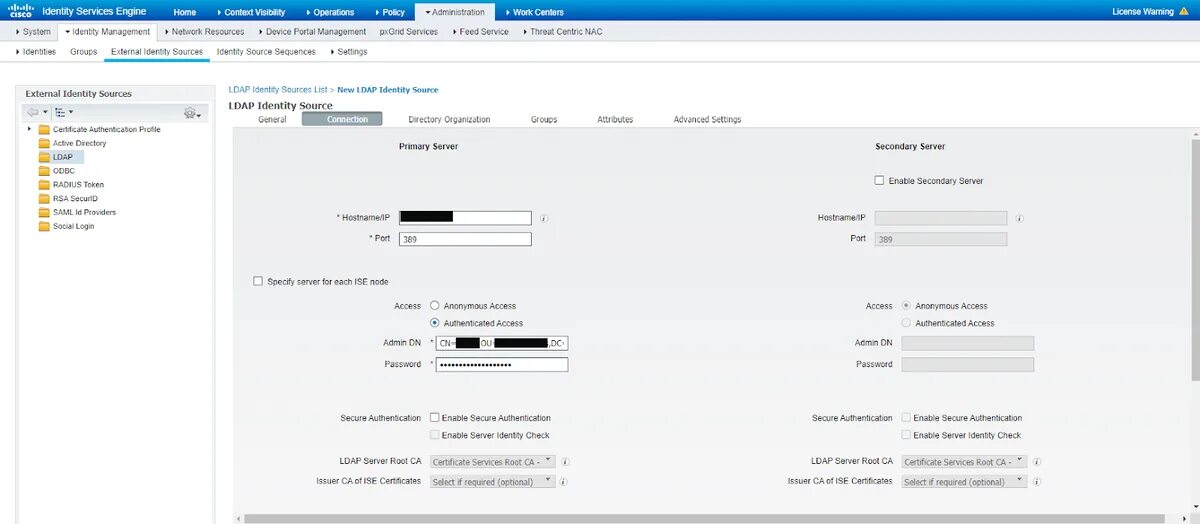Open secondary LDAP Server Root CA dropdown
Viewport: 1200px width, 524px height.
(964, 462)
